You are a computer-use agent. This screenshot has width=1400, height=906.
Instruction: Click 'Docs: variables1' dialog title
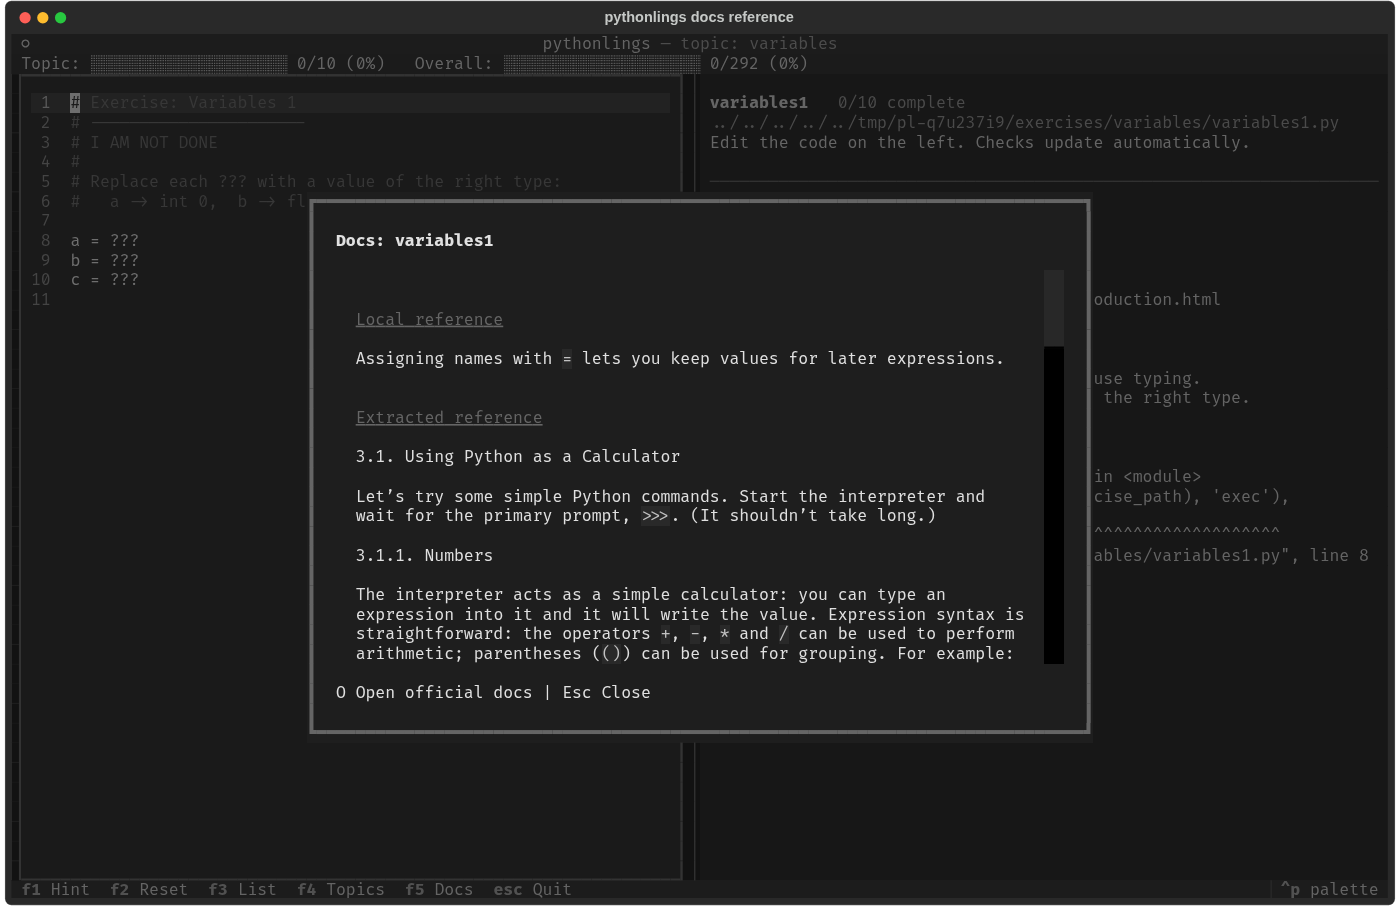pyautogui.click(x=414, y=240)
